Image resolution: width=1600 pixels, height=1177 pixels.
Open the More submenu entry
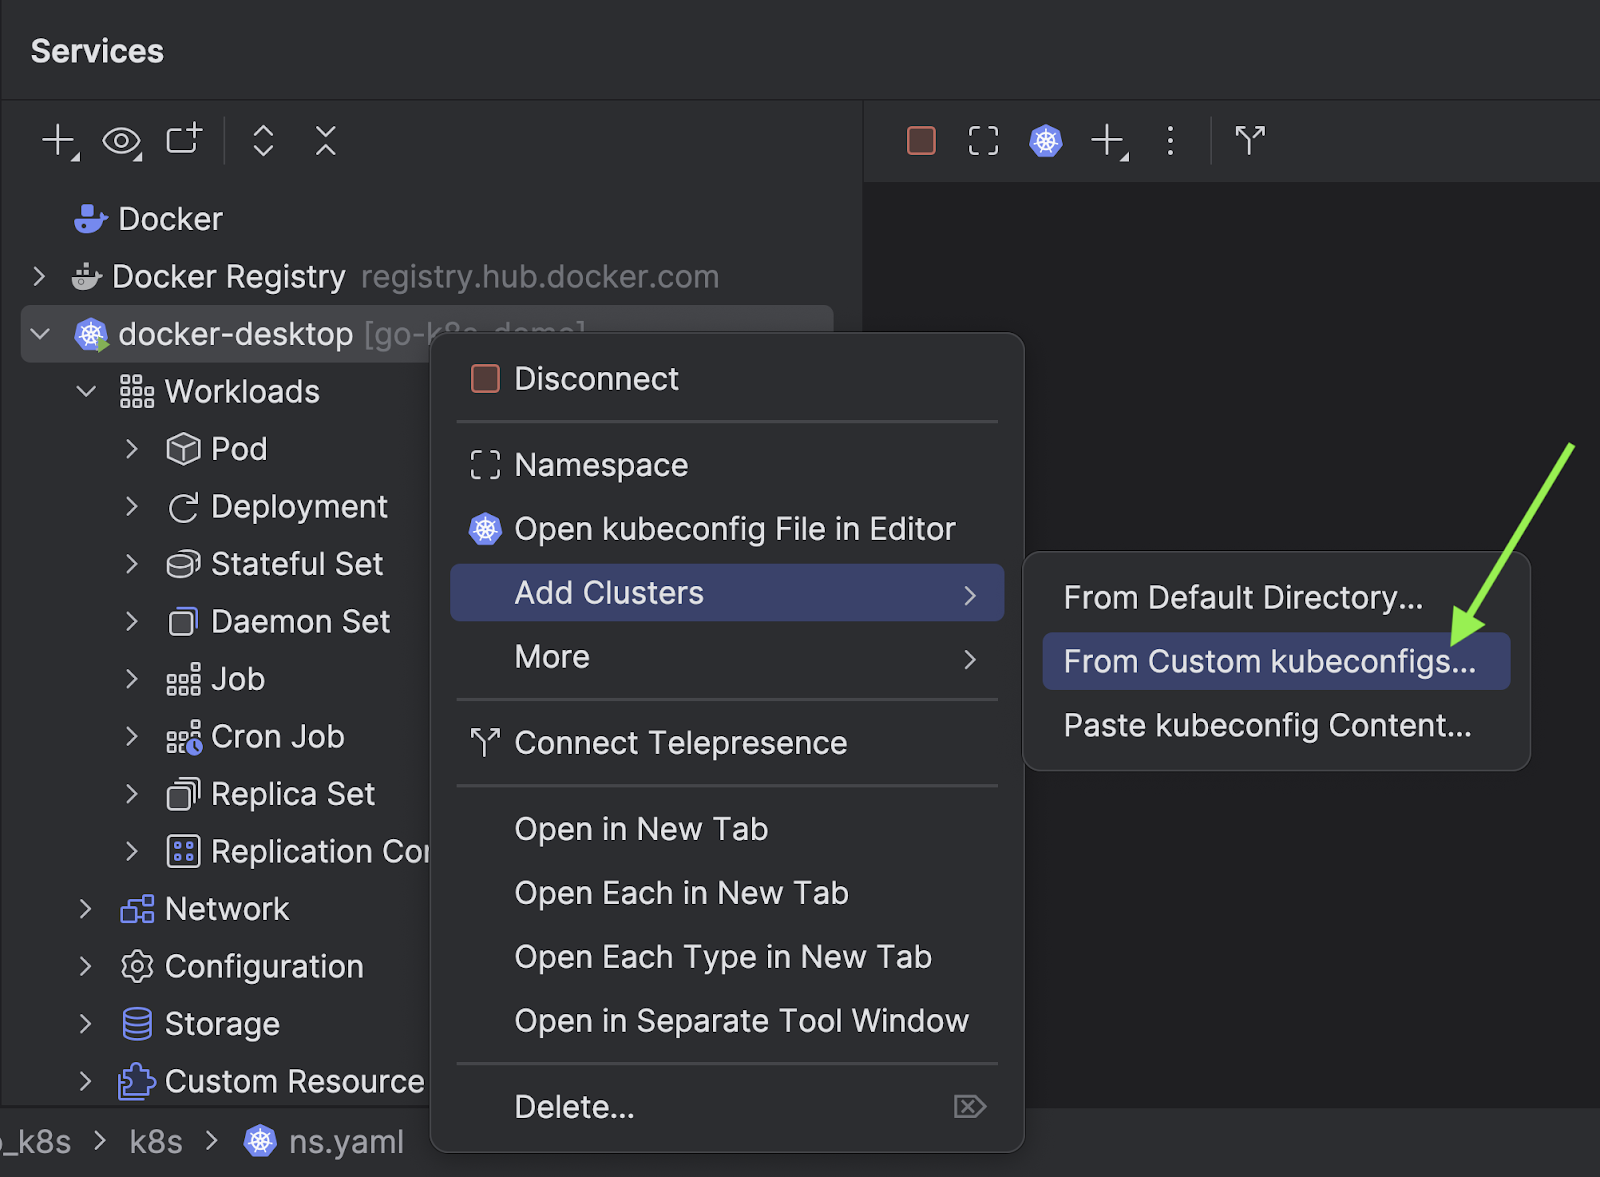727,657
